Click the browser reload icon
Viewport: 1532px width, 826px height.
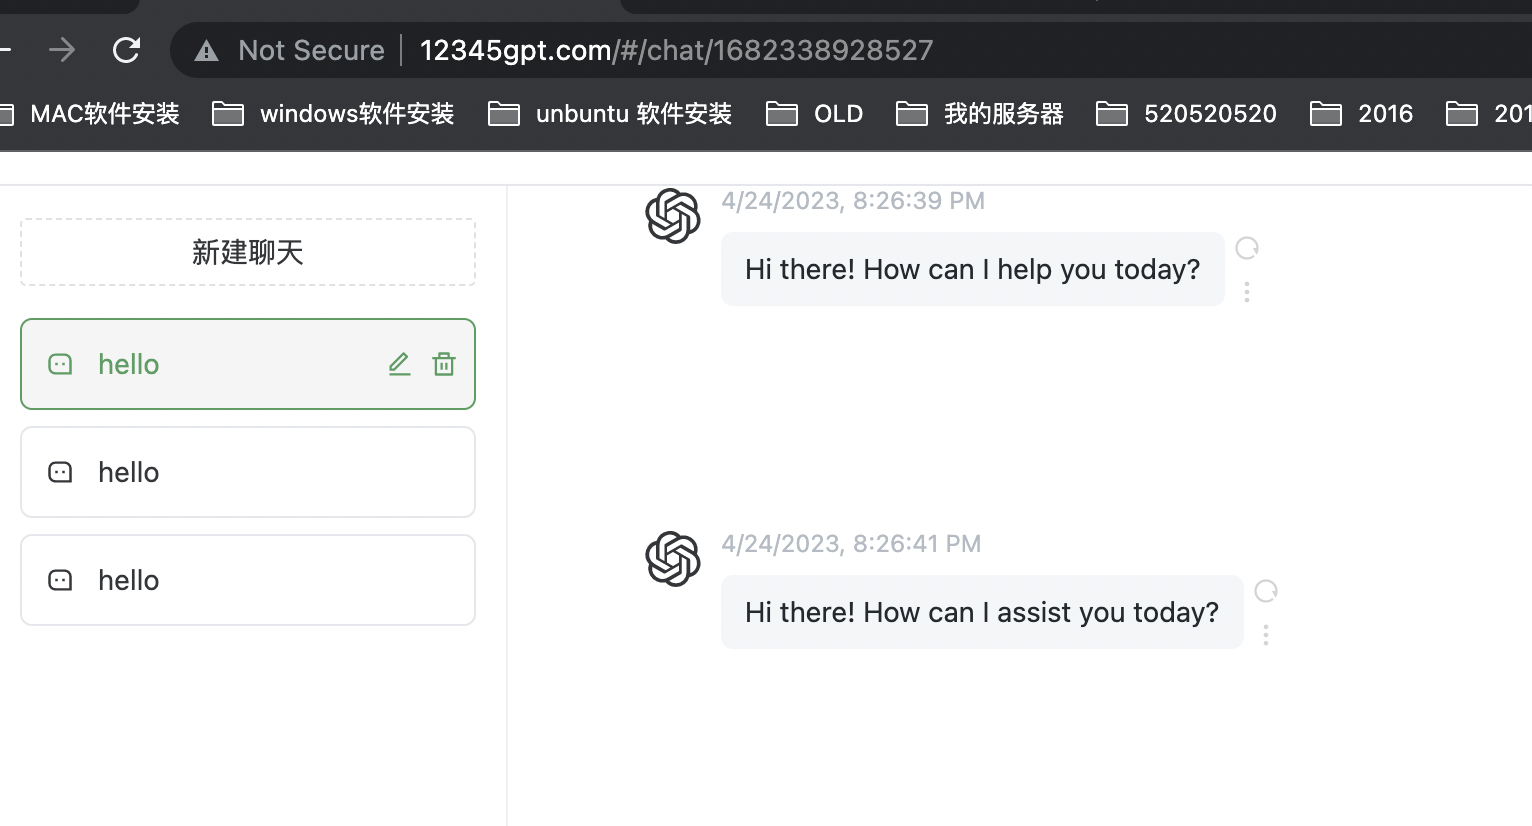pos(127,50)
